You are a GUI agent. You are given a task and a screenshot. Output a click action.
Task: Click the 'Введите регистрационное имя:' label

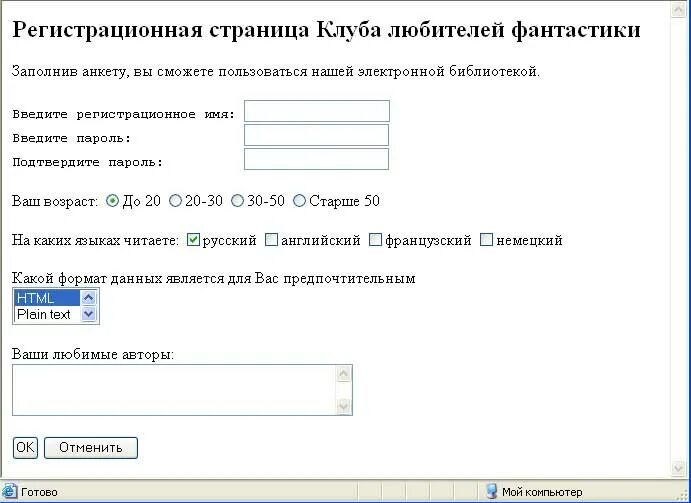click(x=124, y=115)
